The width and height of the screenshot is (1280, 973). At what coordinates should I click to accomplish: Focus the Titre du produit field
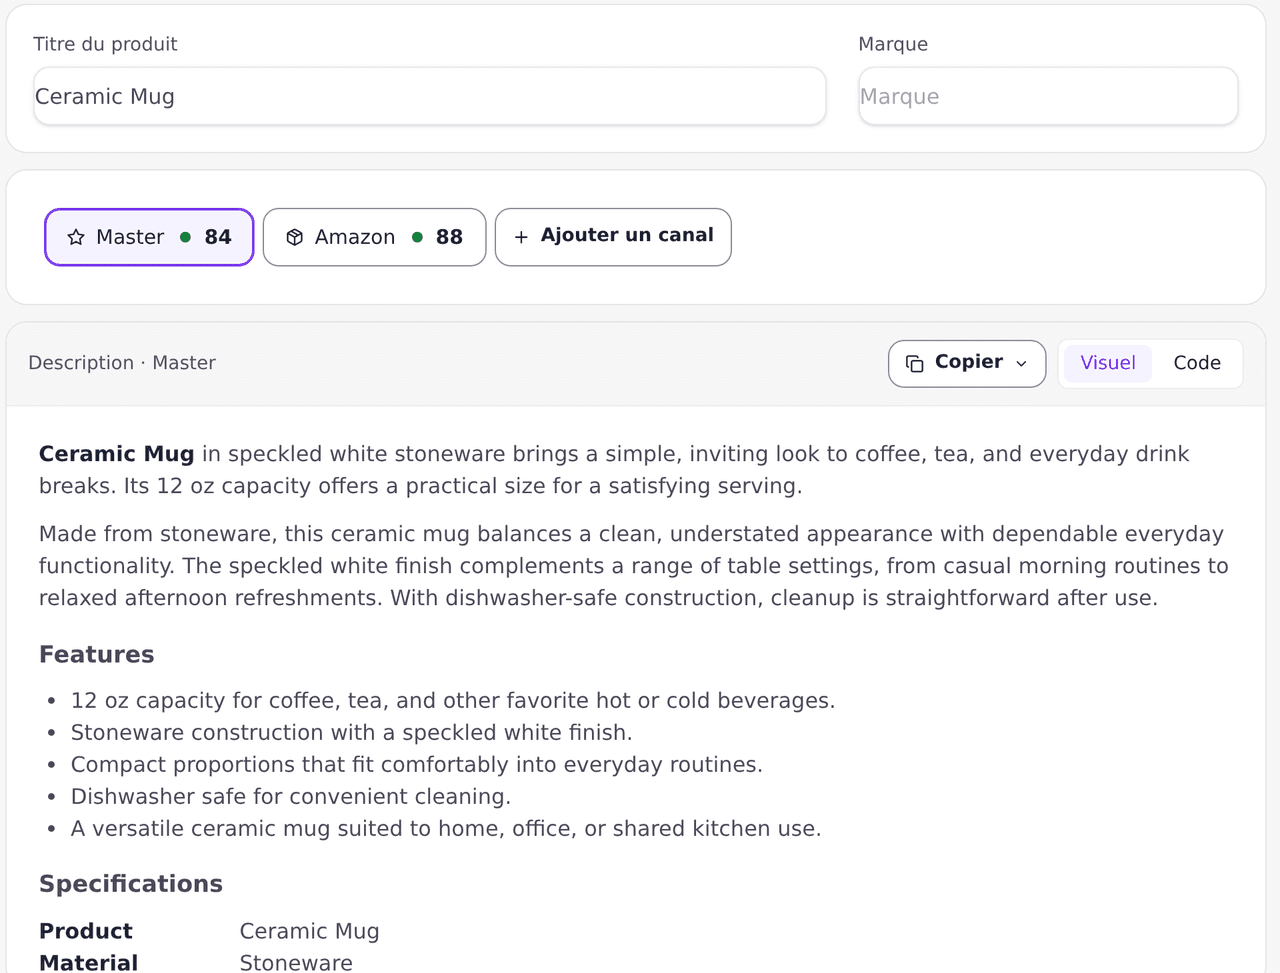(430, 96)
